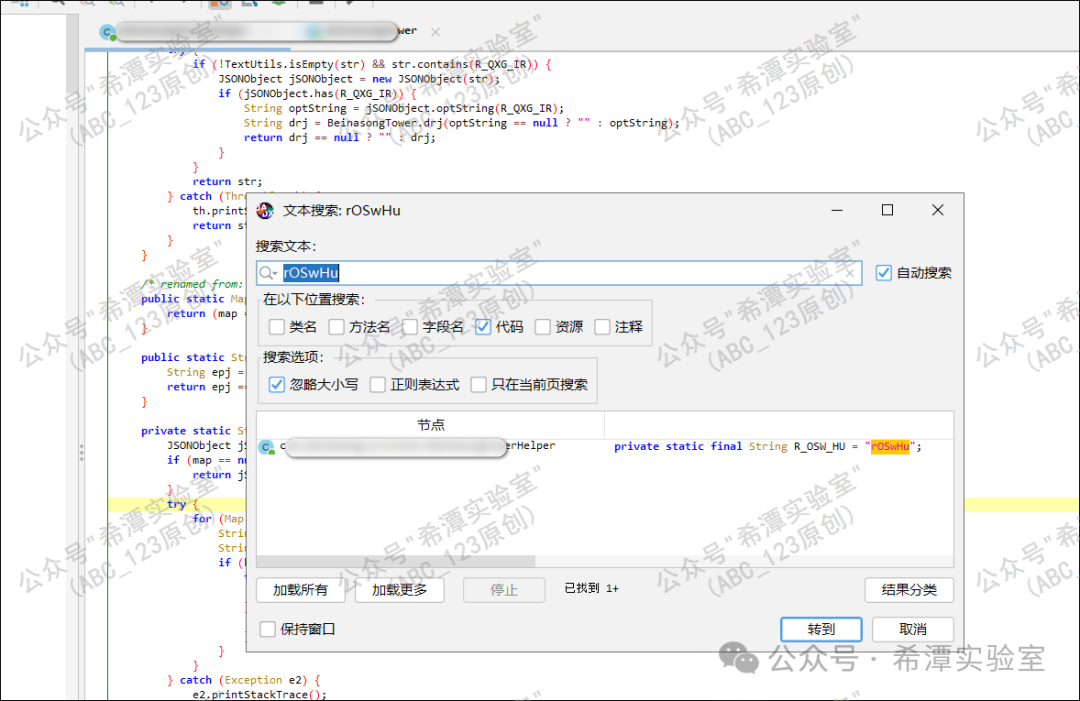This screenshot has height=701, width=1080.
Task: Click the jSONObject.has(R_QXG_IR) line
Action: tap(318, 93)
